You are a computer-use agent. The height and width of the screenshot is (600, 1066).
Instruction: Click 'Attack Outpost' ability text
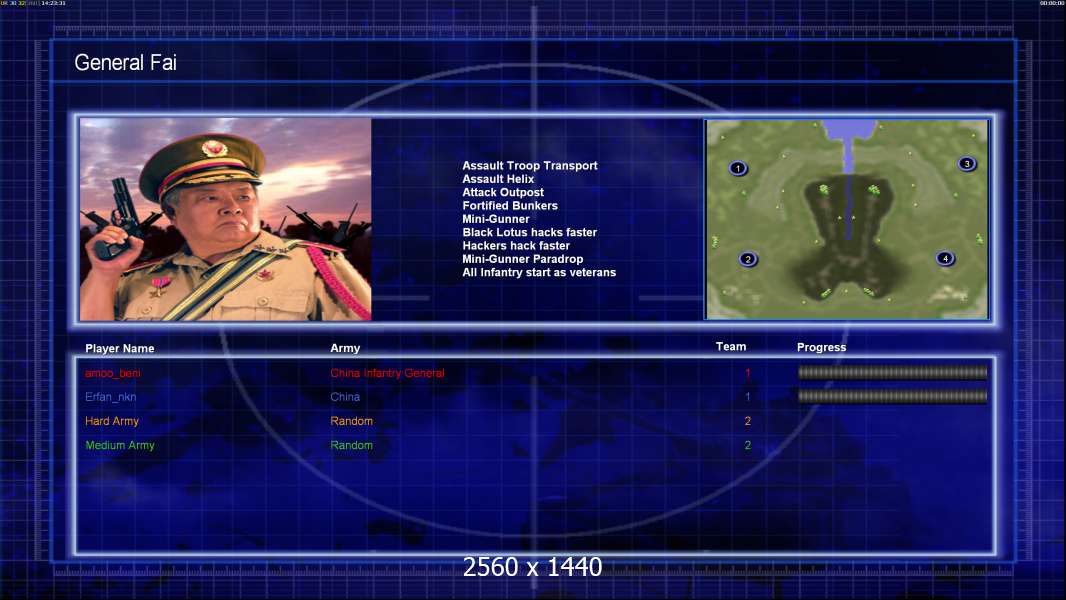[x=503, y=192]
